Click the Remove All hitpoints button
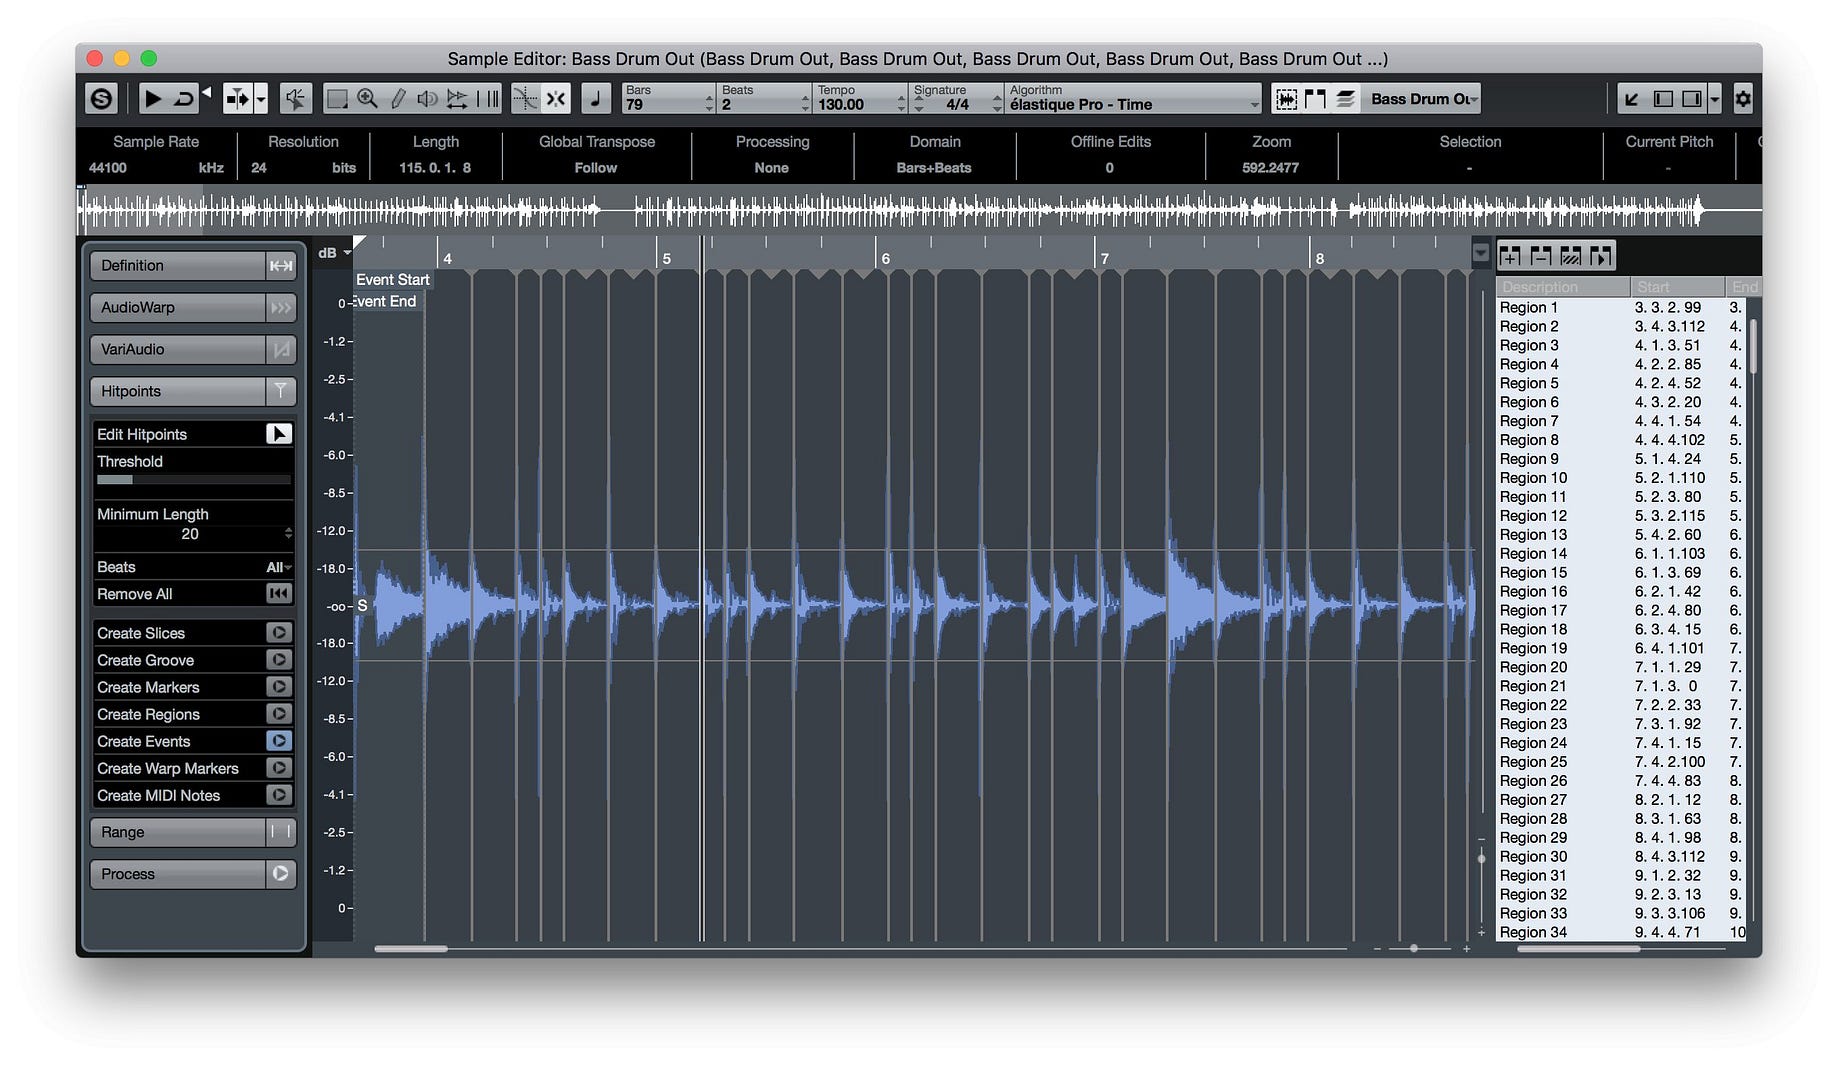Image resolution: width=1838 pixels, height=1066 pixels. (192, 593)
